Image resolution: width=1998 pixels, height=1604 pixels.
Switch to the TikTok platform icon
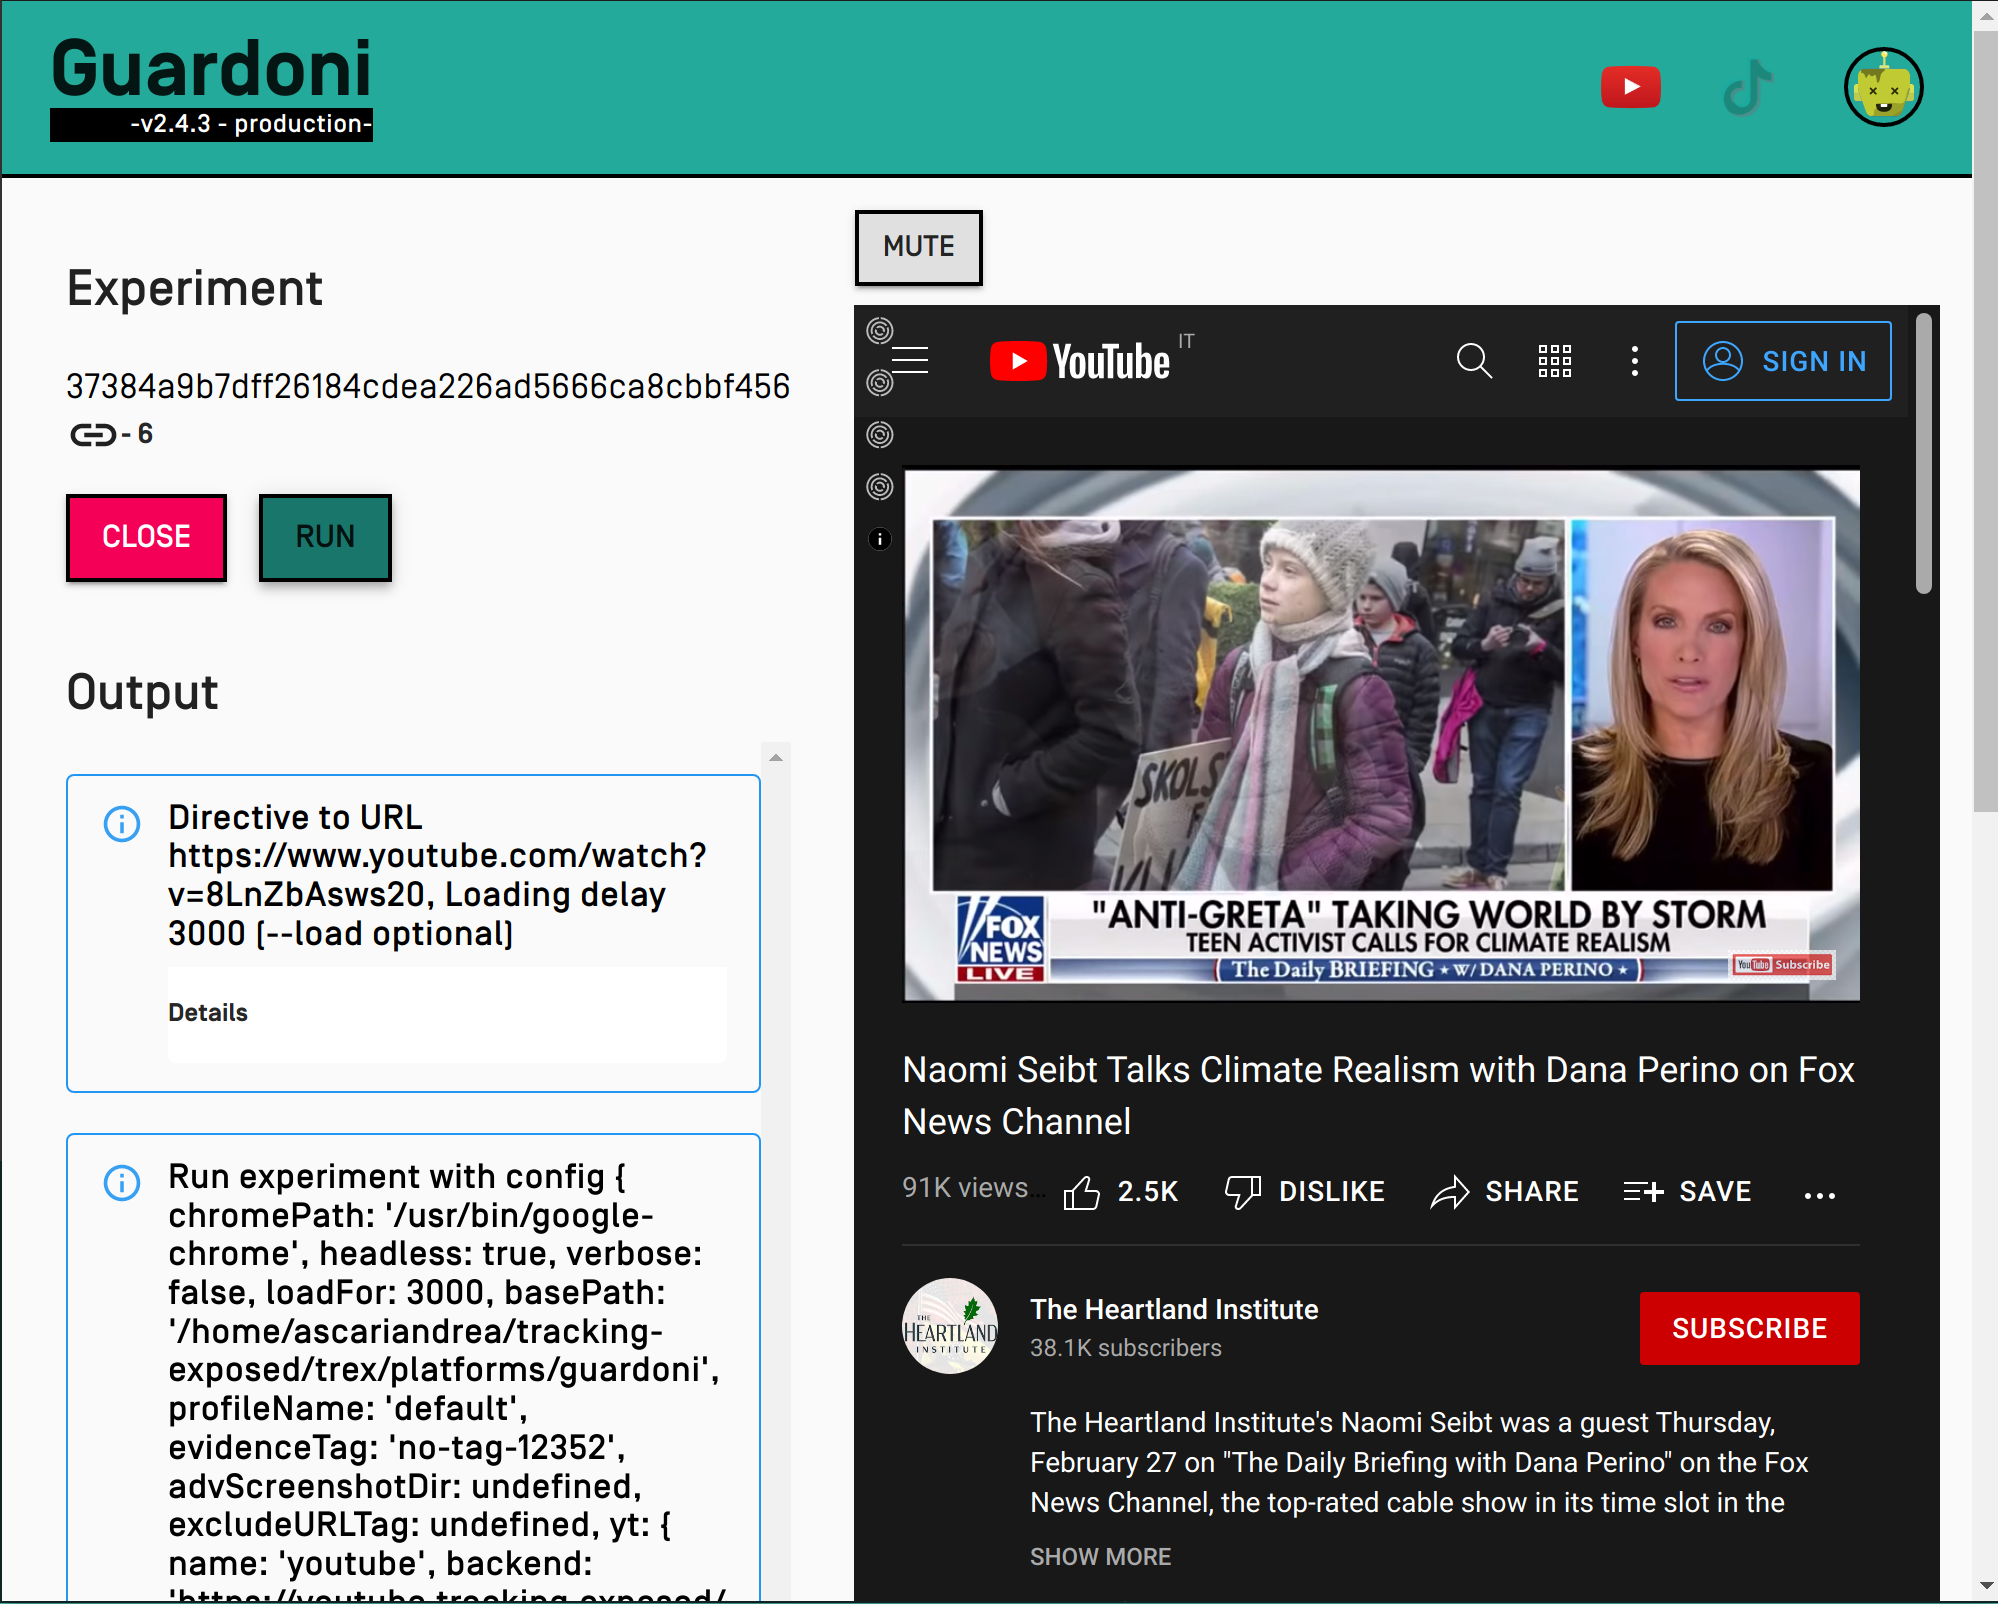click(x=1748, y=88)
